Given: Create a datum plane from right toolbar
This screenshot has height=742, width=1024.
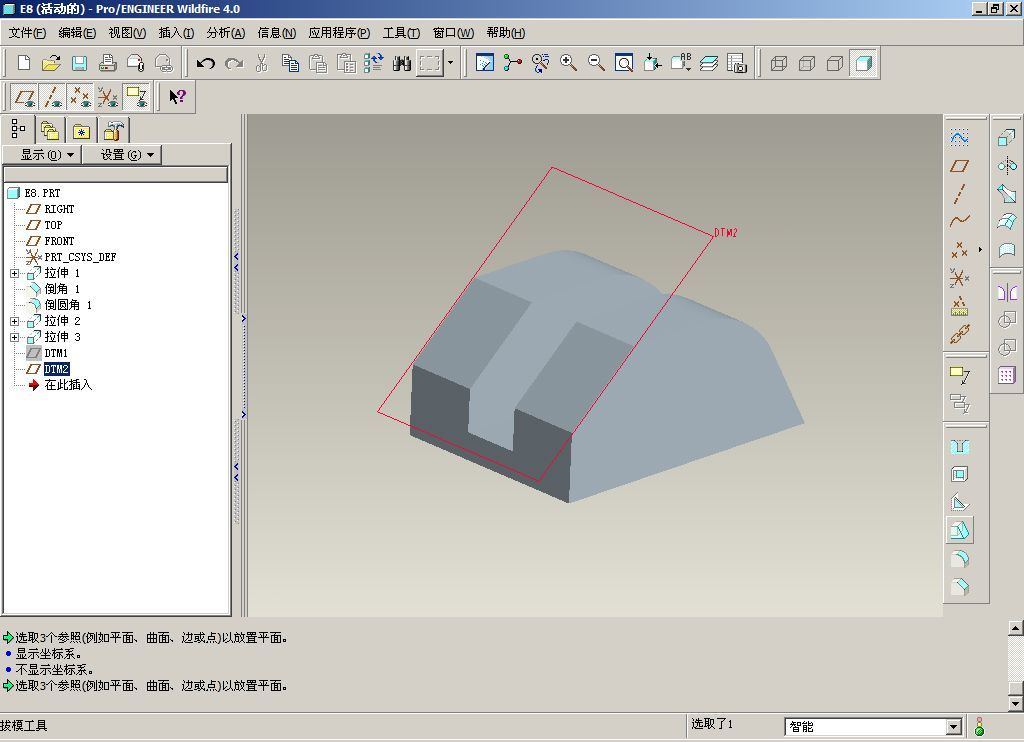Looking at the screenshot, I should point(959,166).
